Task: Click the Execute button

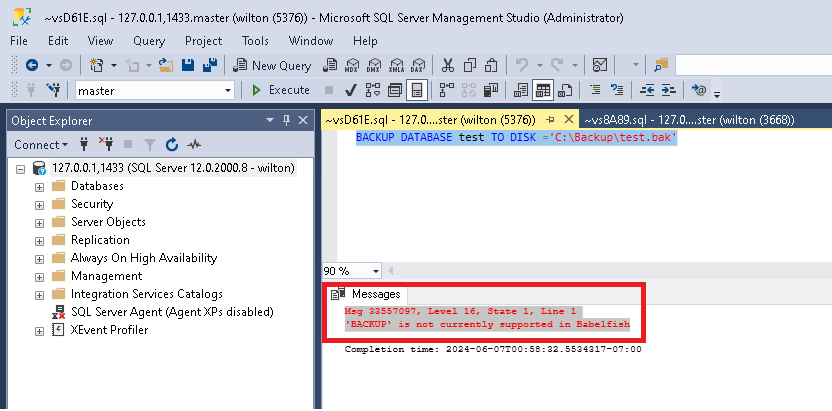Action: (x=281, y=90)
